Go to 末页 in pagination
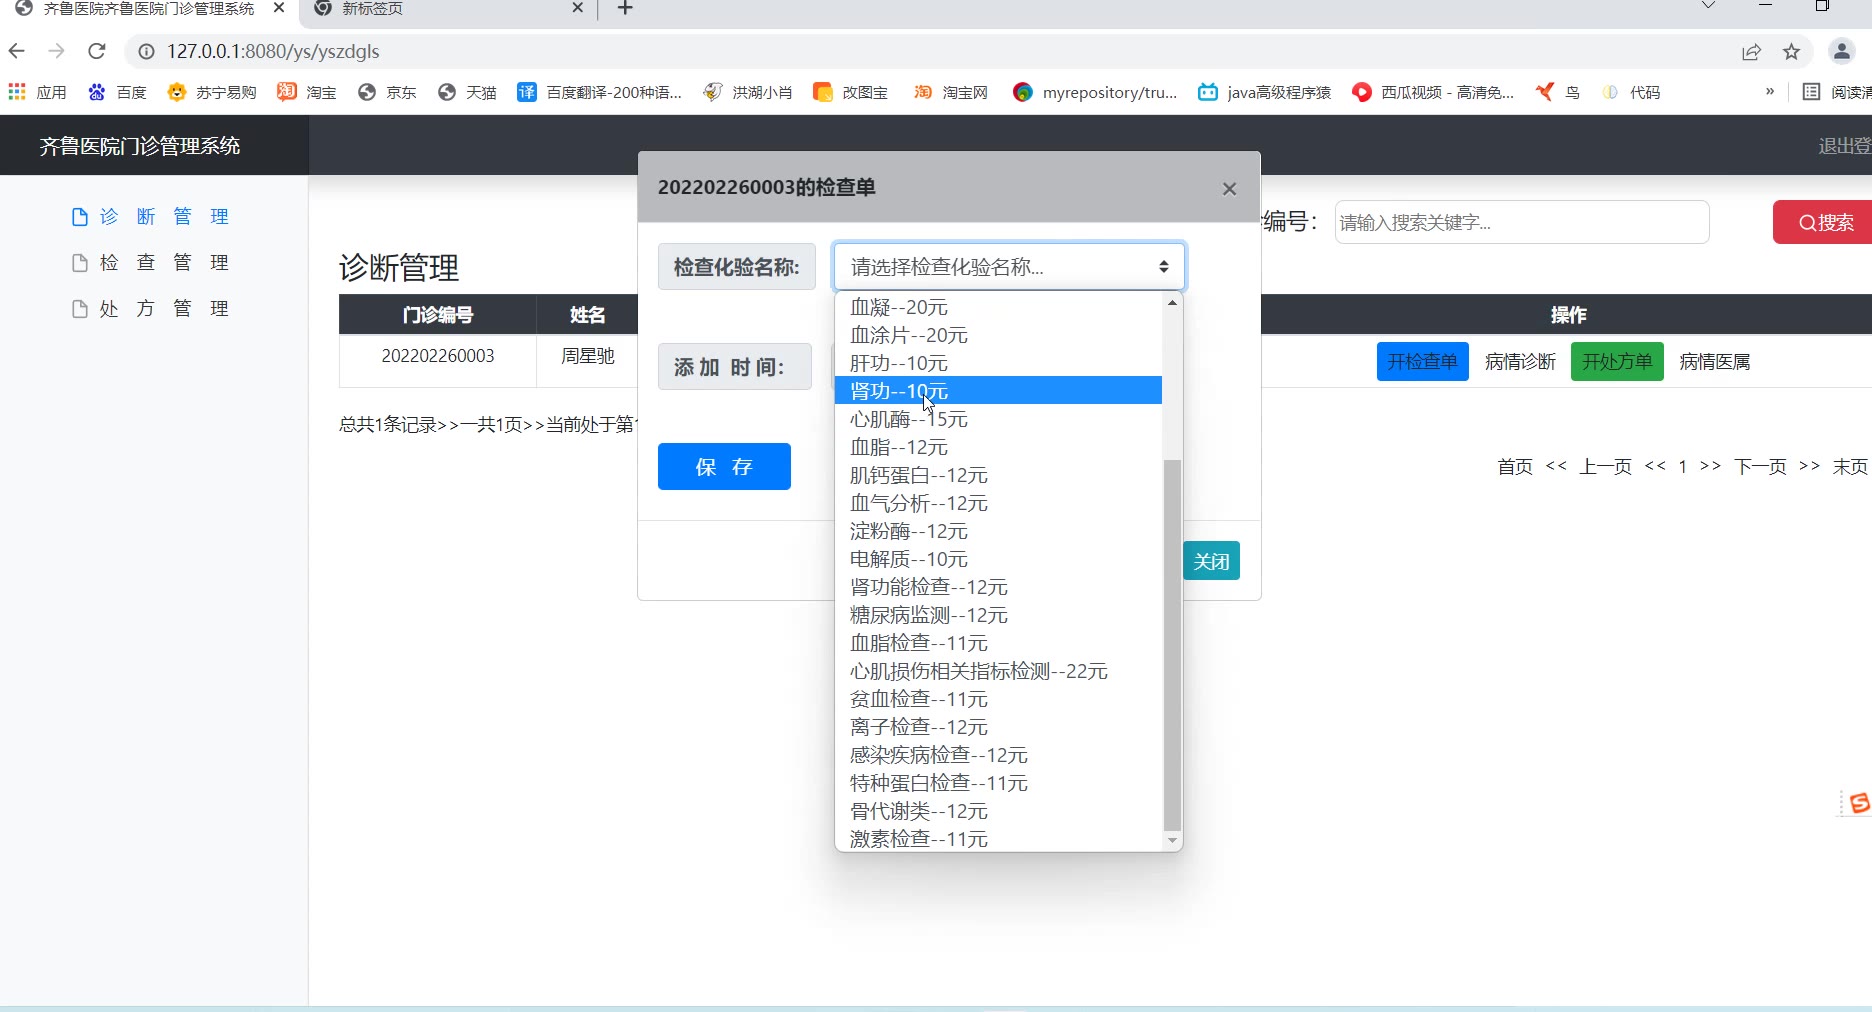The width and height of the screenshot is (1872, 1012). pyautogui.click(x=1850, y=467)
